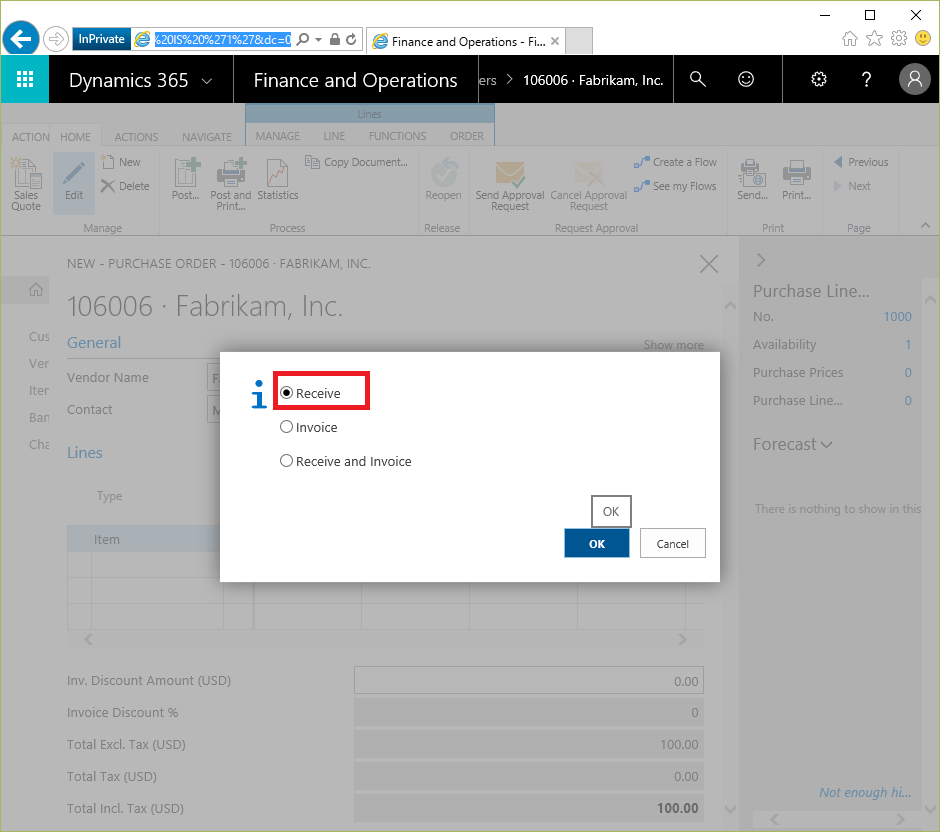Open browser favorites star icon
This screenshot has width=940, height=832.
click(x=875, y=39)
